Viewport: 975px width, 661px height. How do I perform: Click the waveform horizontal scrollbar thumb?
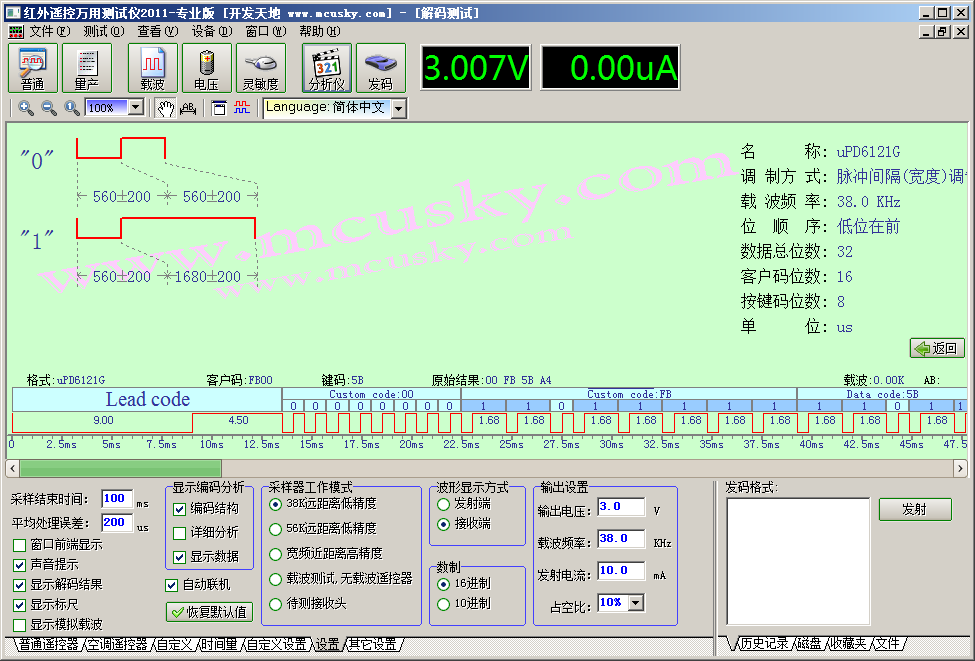pos(120,468)
